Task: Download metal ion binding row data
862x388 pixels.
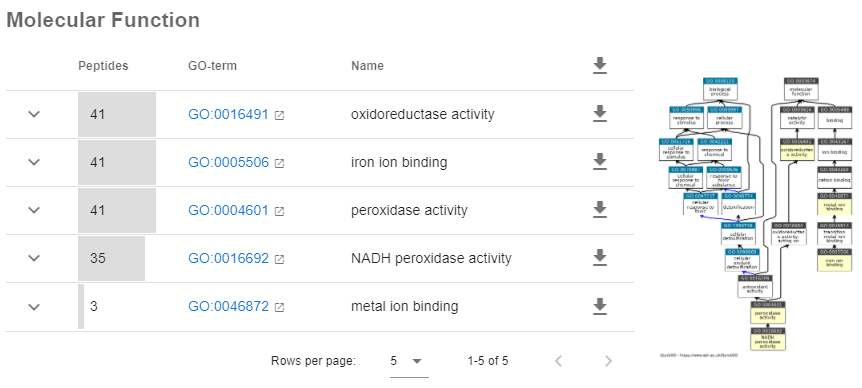Action: tap(600, 306)
